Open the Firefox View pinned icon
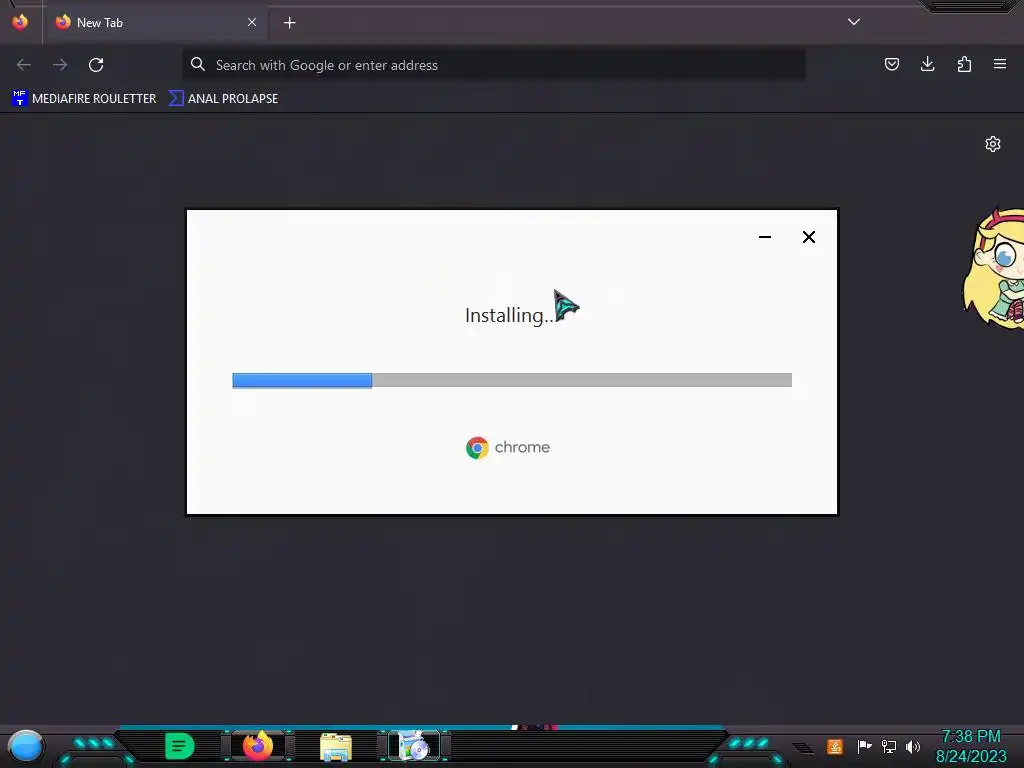 (x=20, y=22)
